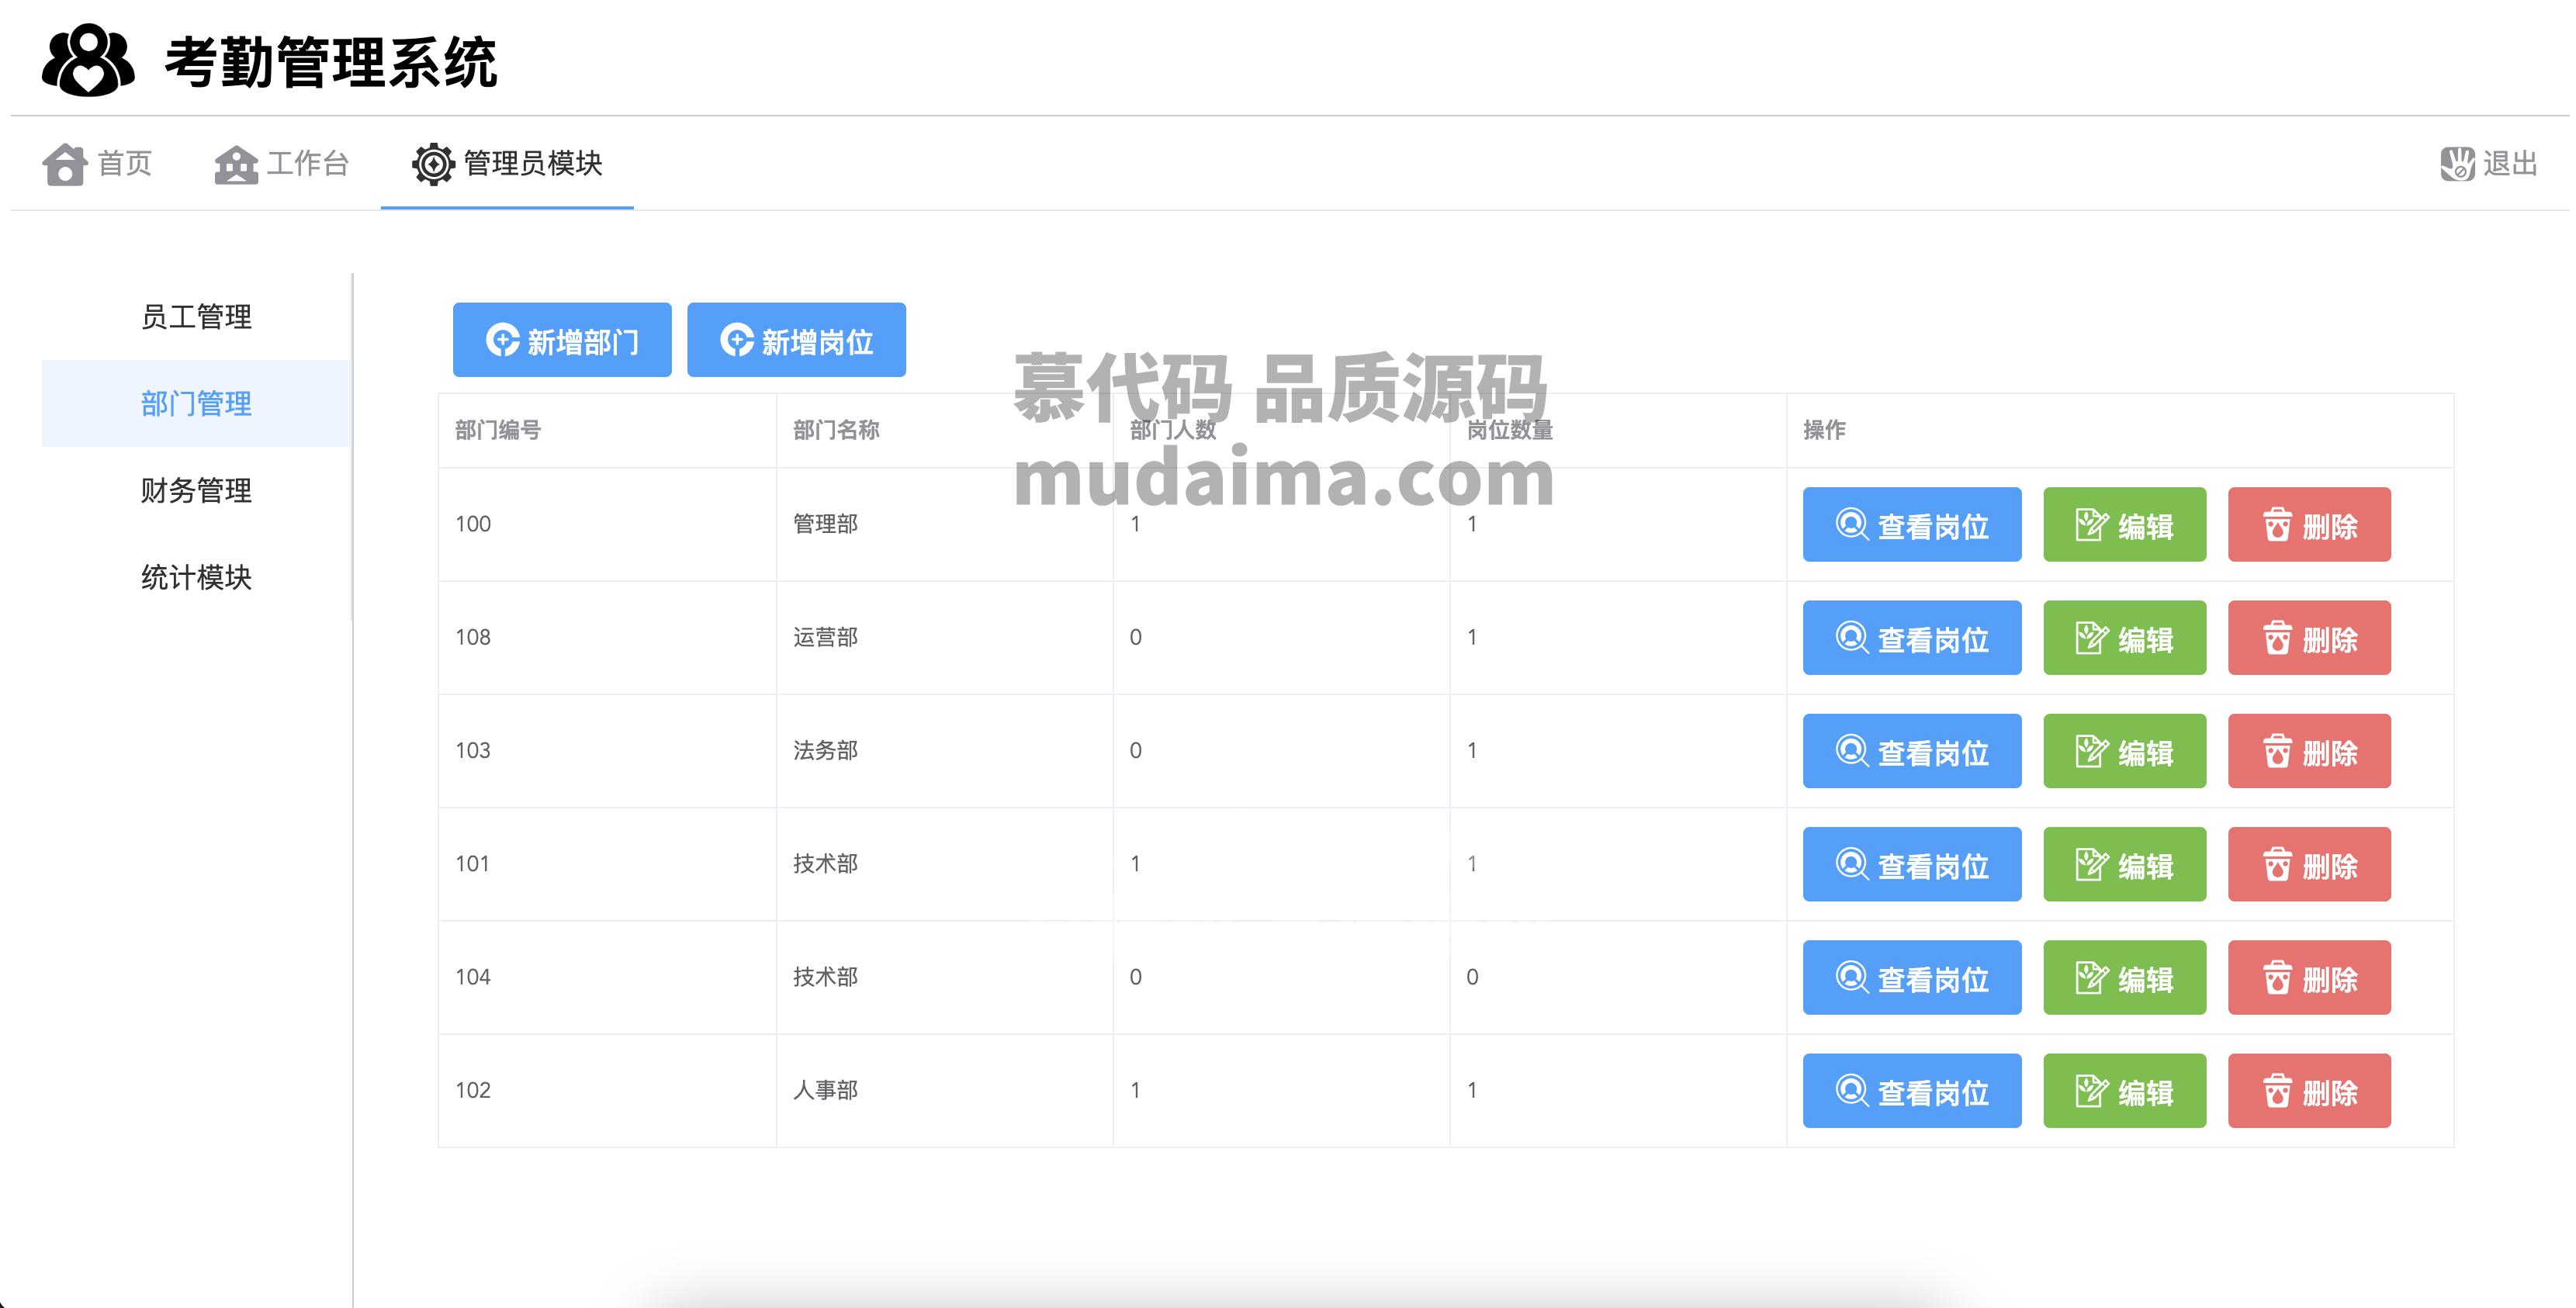Image resolution: width=2576 pixels, height=1308 pixels.
Task: Select 部门管理 in the sidebar
Action: pos(196,404)
